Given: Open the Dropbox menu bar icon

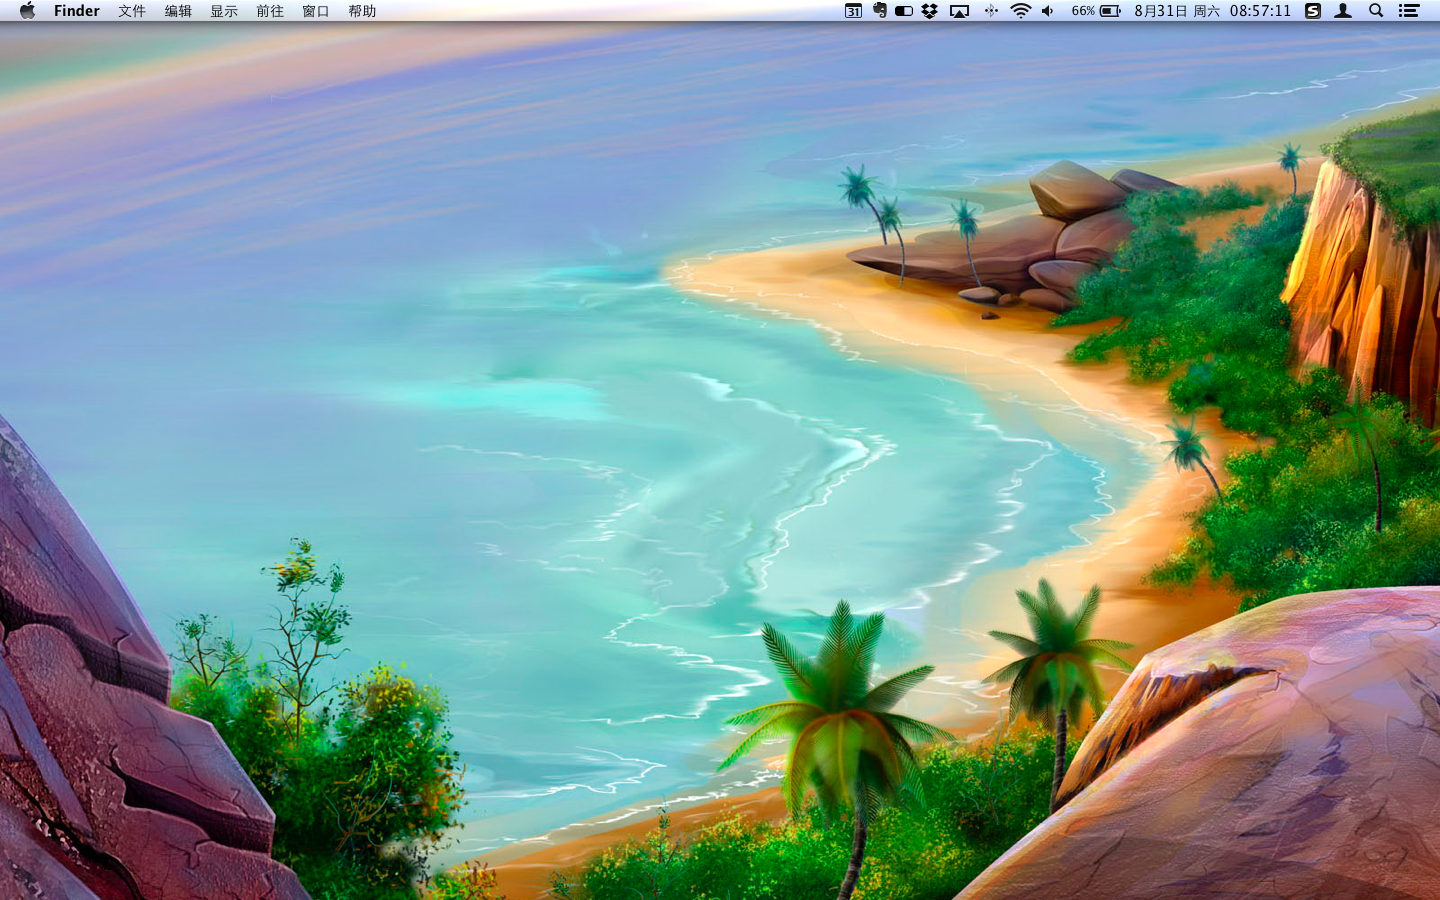Looking at the screenshot, I should pos(930,11).
